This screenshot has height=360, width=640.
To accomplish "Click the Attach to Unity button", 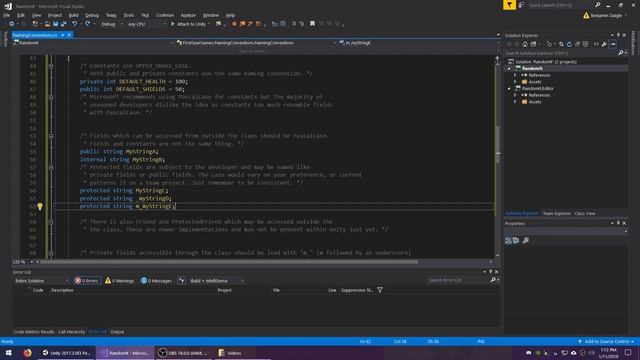I will (189, 24).
